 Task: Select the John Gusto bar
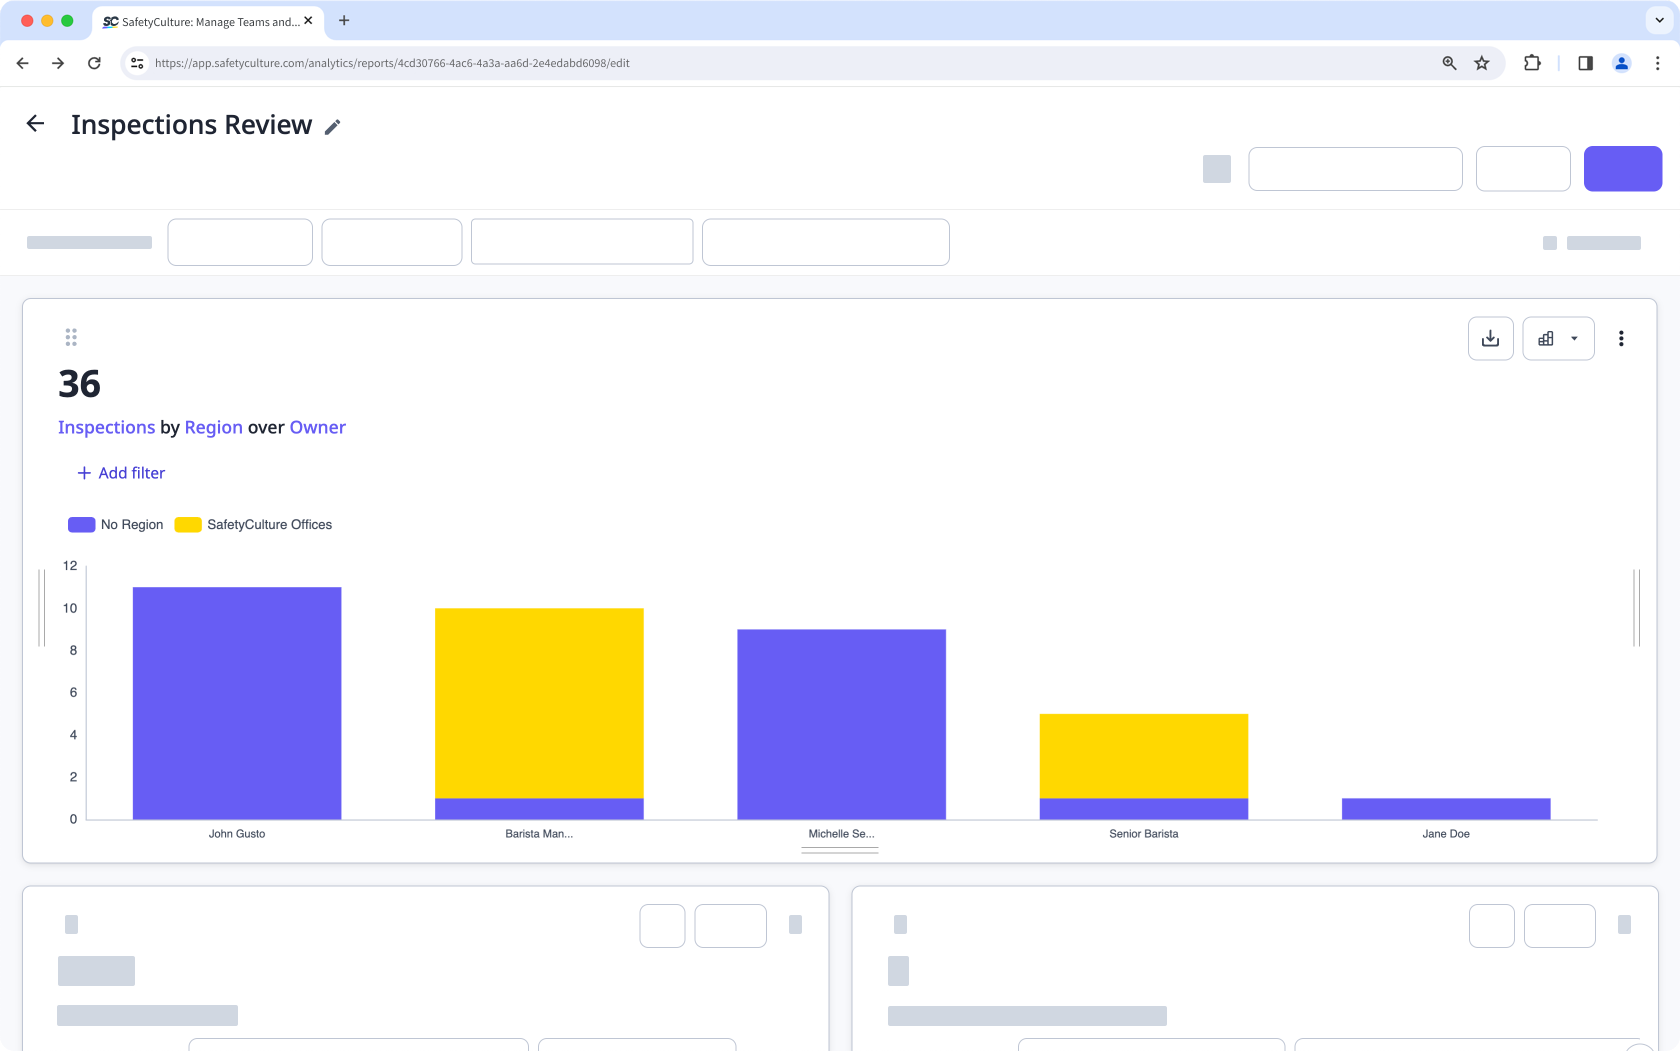click(237, 703)
